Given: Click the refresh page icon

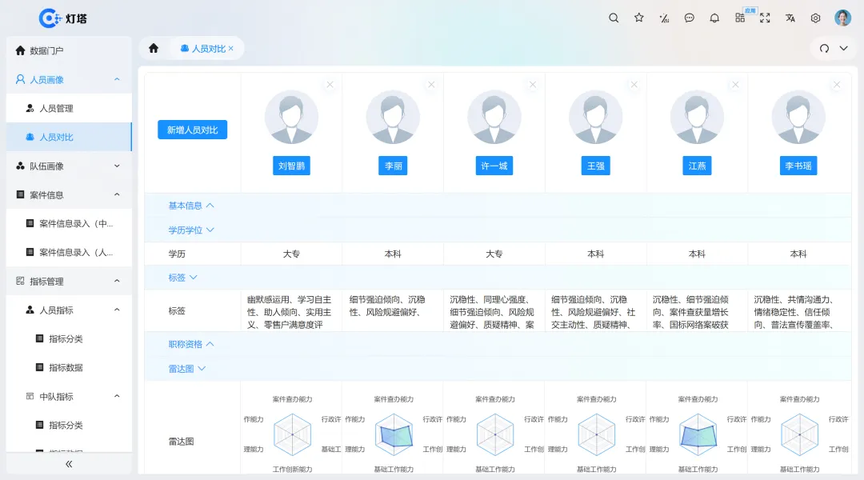Looking at the screenshot, I should pyautogui.click(x=824, y=48).
